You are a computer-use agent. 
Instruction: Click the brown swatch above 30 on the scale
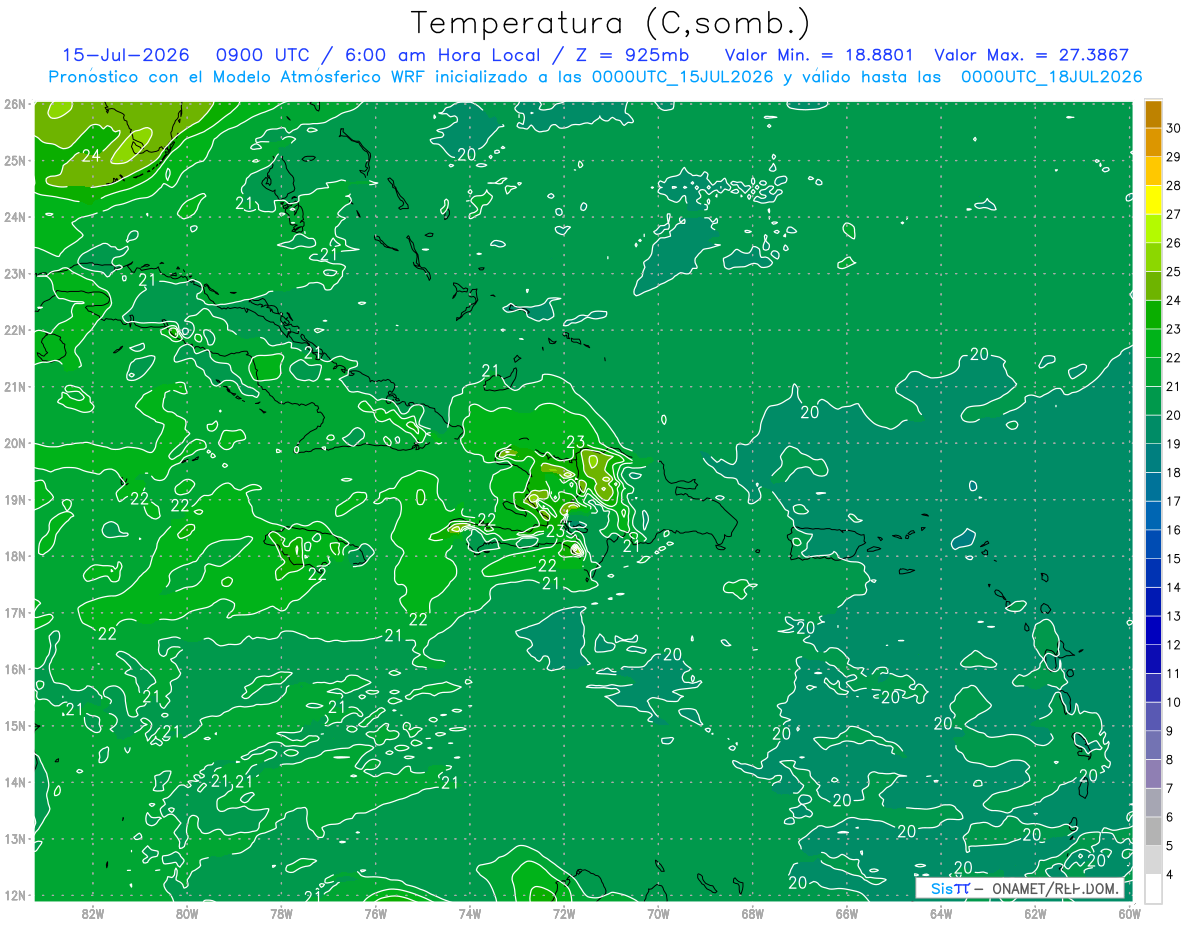1153,113
